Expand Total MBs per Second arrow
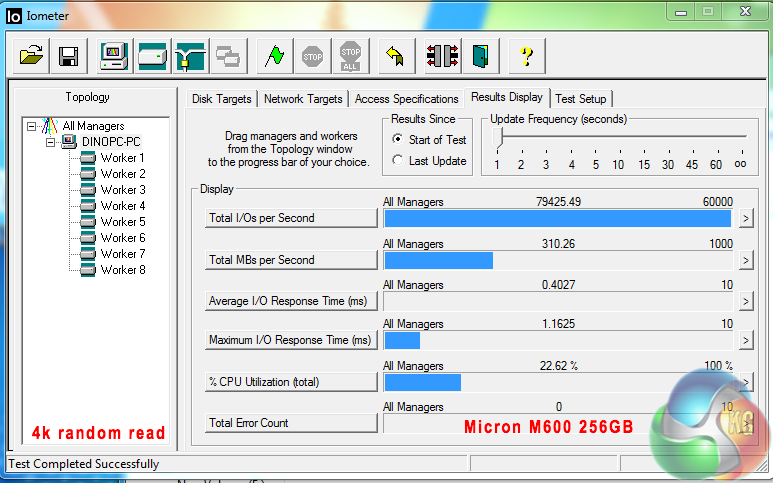Image resolution: width=773 pixels, height=483 pixels. [x=746, y=260]
